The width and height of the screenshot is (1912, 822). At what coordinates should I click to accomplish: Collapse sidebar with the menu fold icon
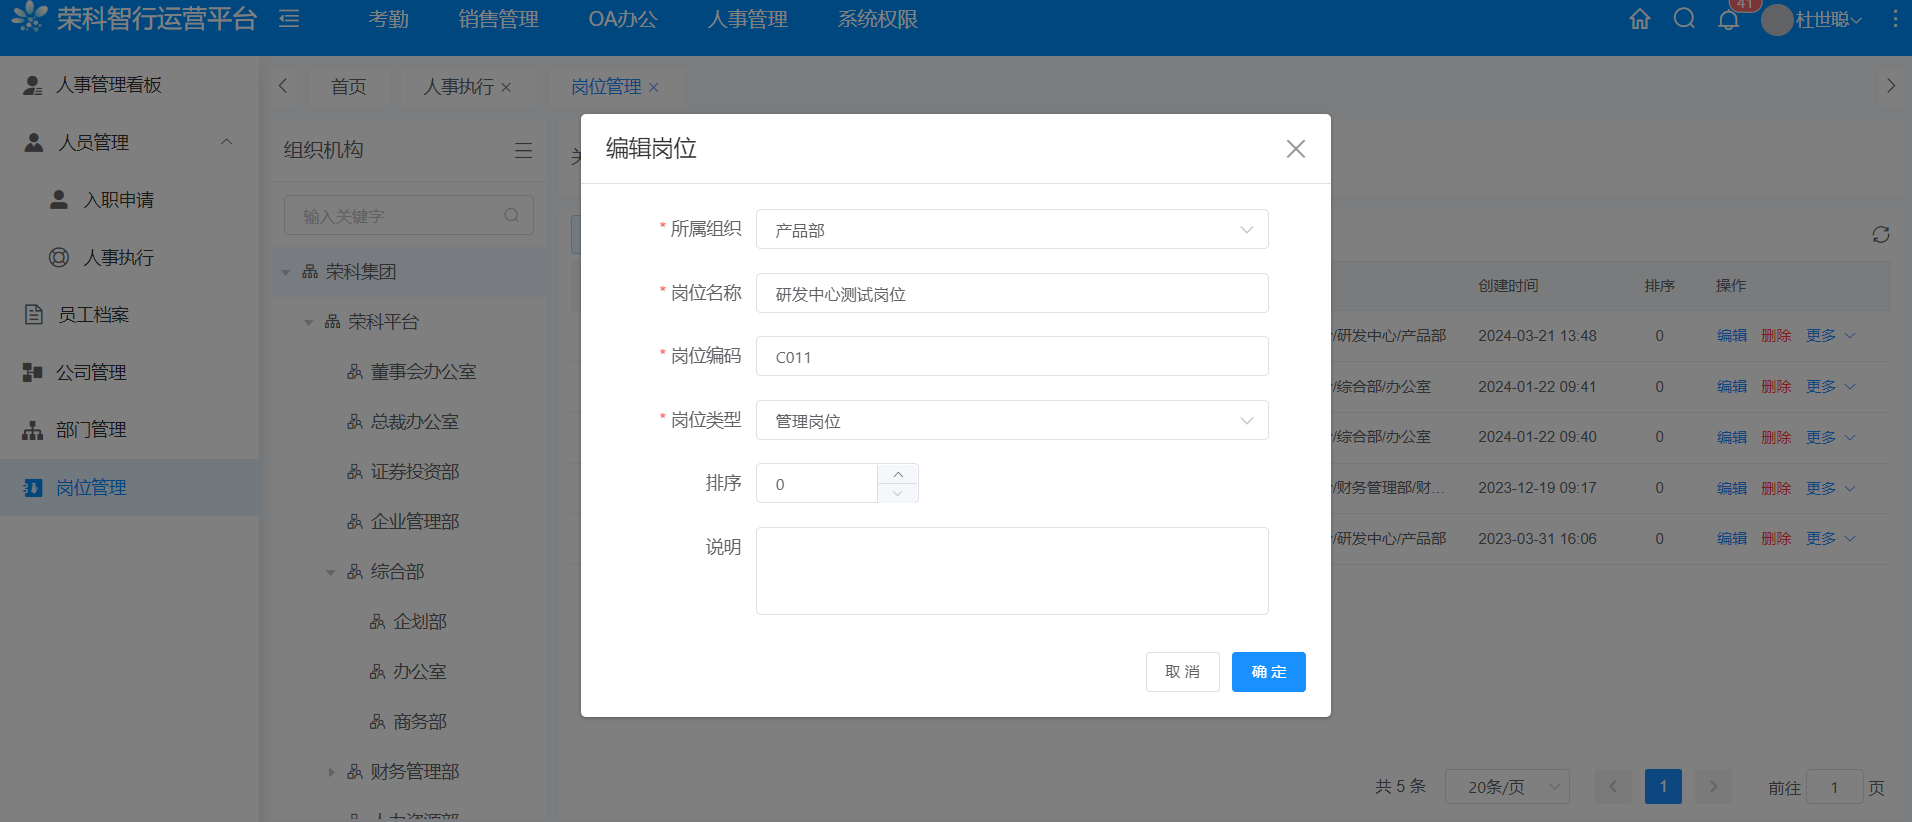click(x=289, y=19)
